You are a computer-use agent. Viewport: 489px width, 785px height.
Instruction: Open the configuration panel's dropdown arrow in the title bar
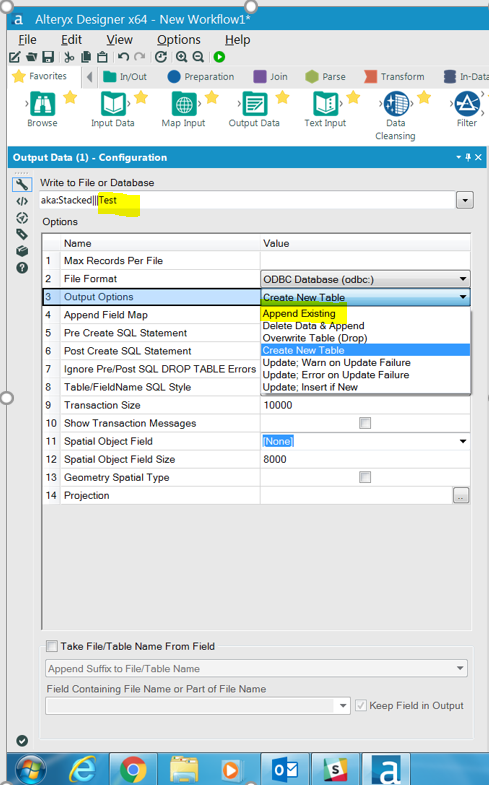click(x=458, y=157)
